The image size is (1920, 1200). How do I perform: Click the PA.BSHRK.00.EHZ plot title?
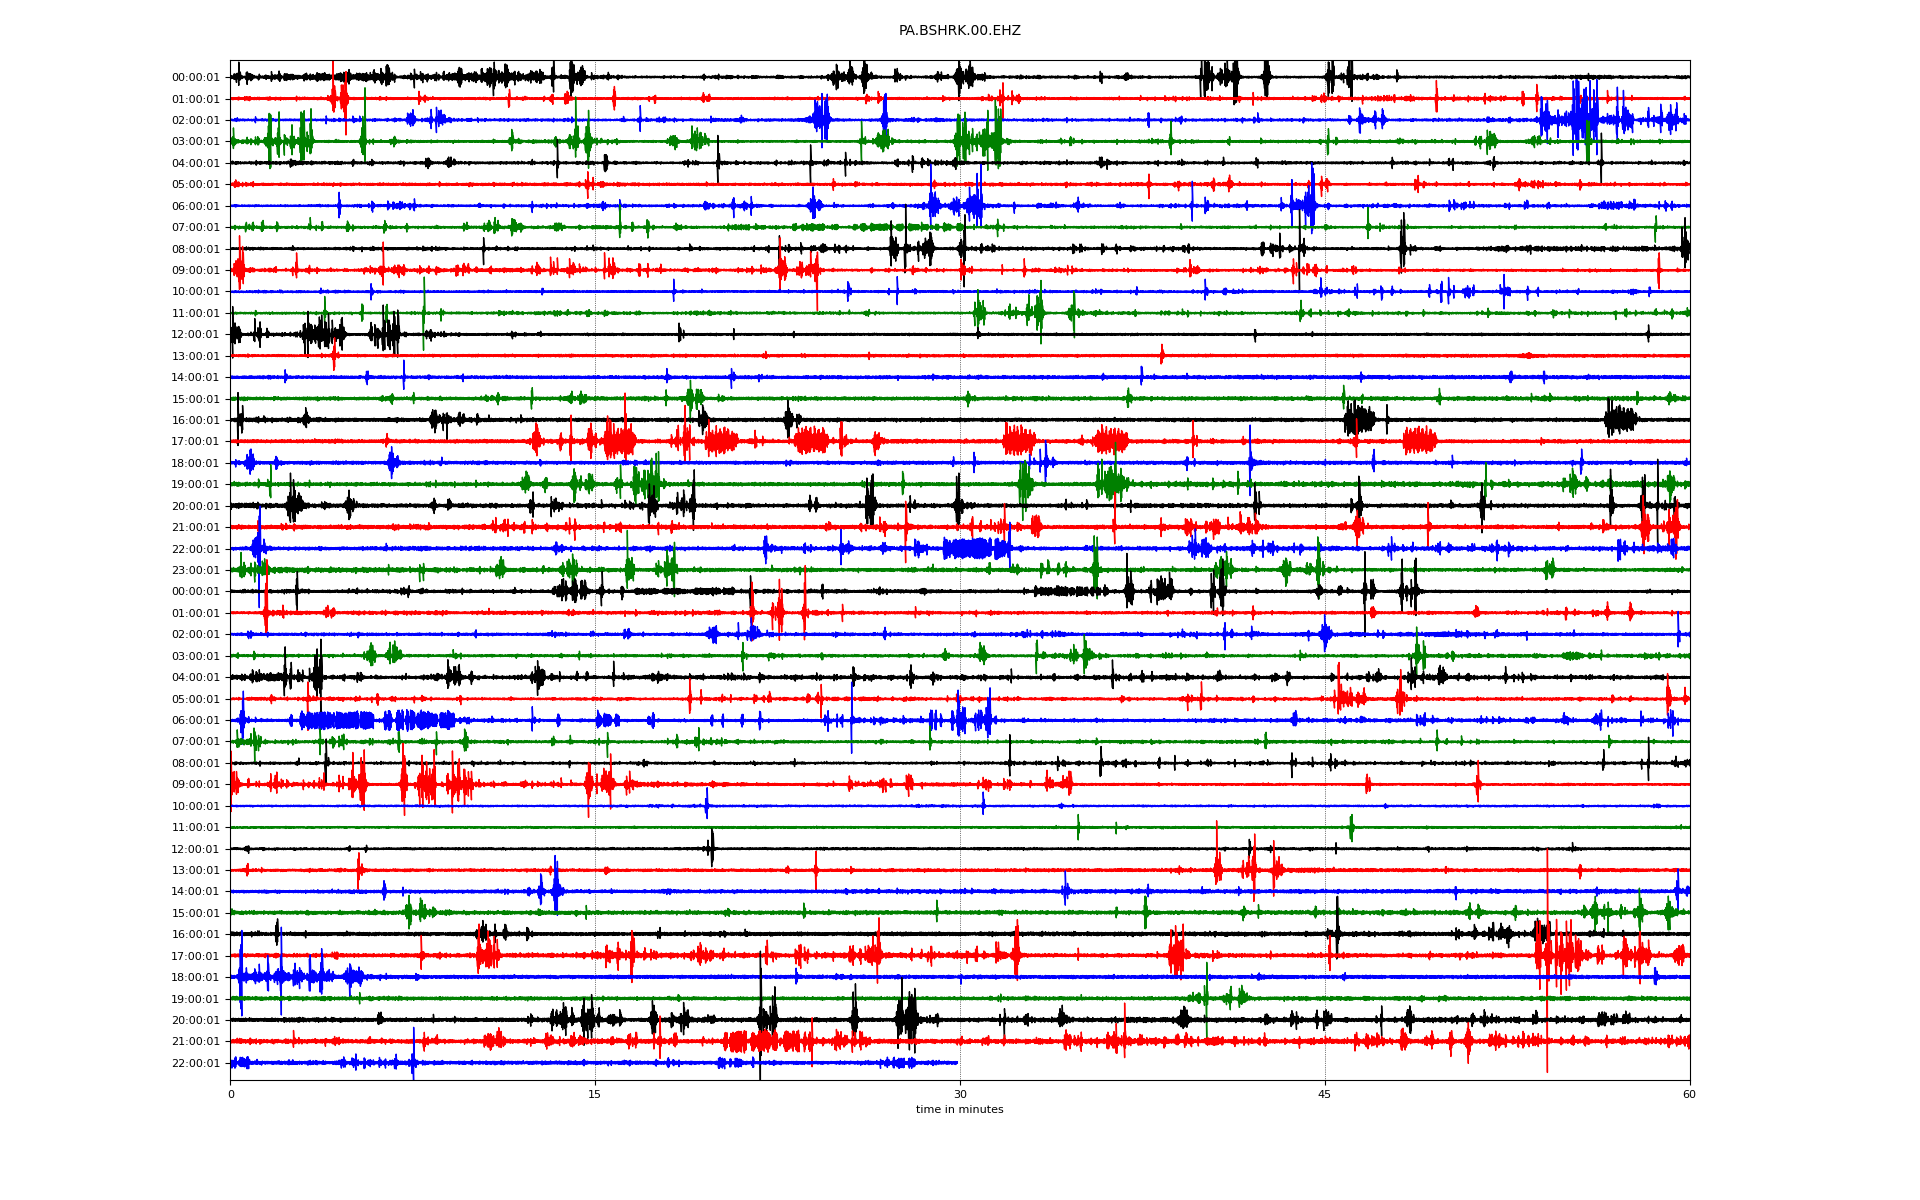(959, 31)
